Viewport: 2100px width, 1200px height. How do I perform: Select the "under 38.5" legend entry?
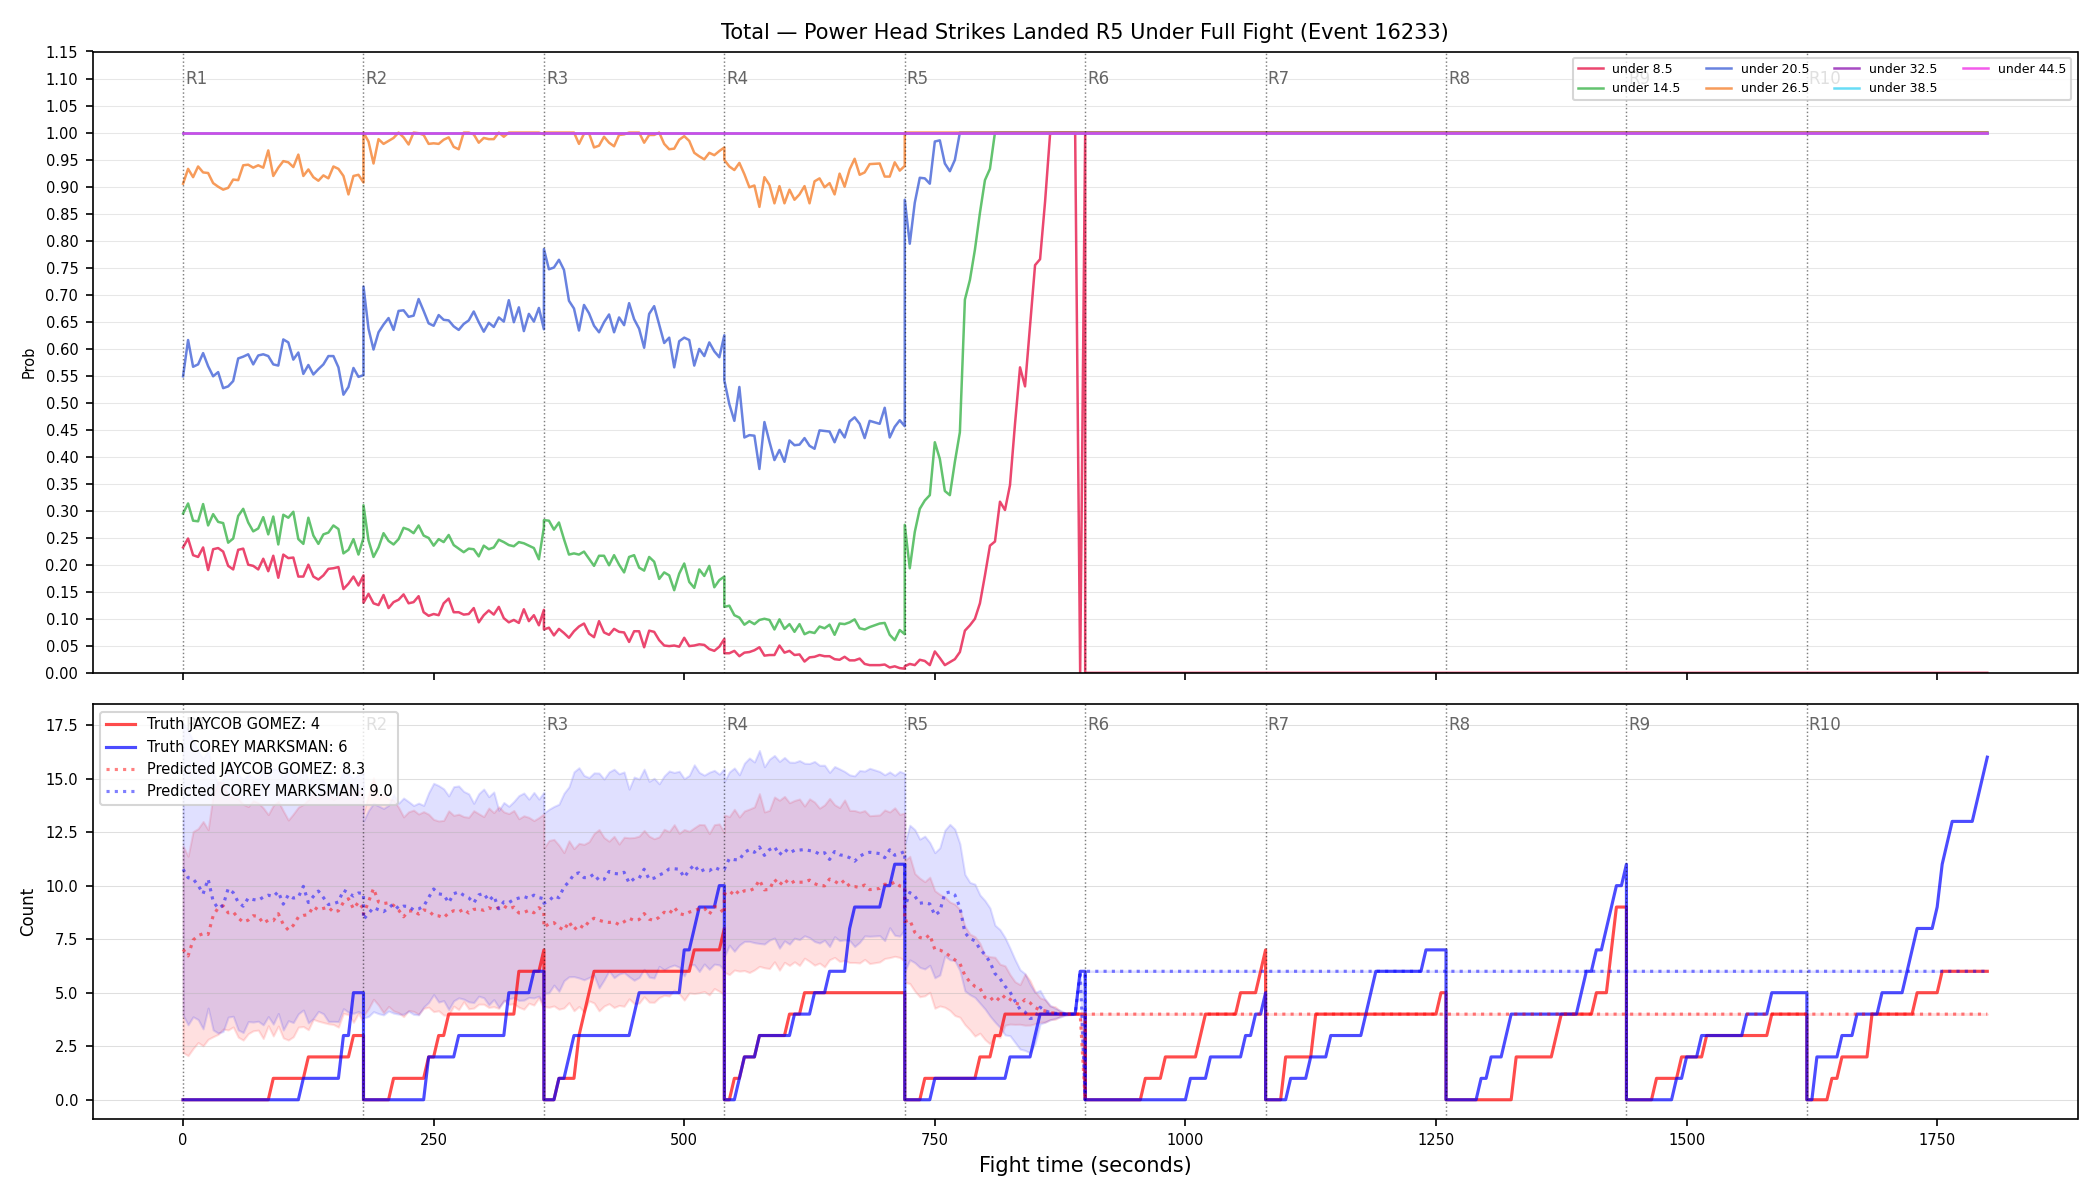(x=1885, y=88)
